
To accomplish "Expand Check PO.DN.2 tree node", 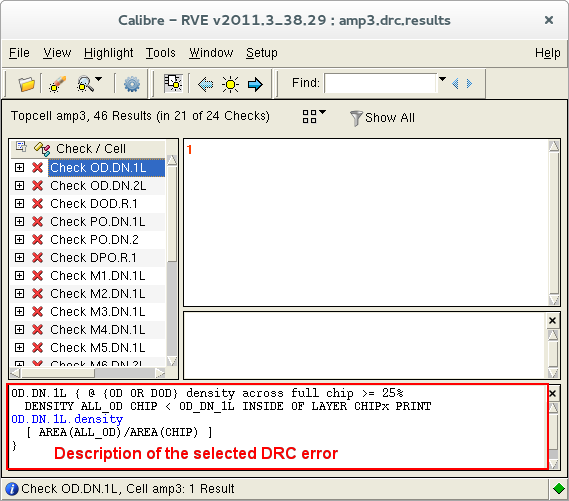I will point(19,239).
